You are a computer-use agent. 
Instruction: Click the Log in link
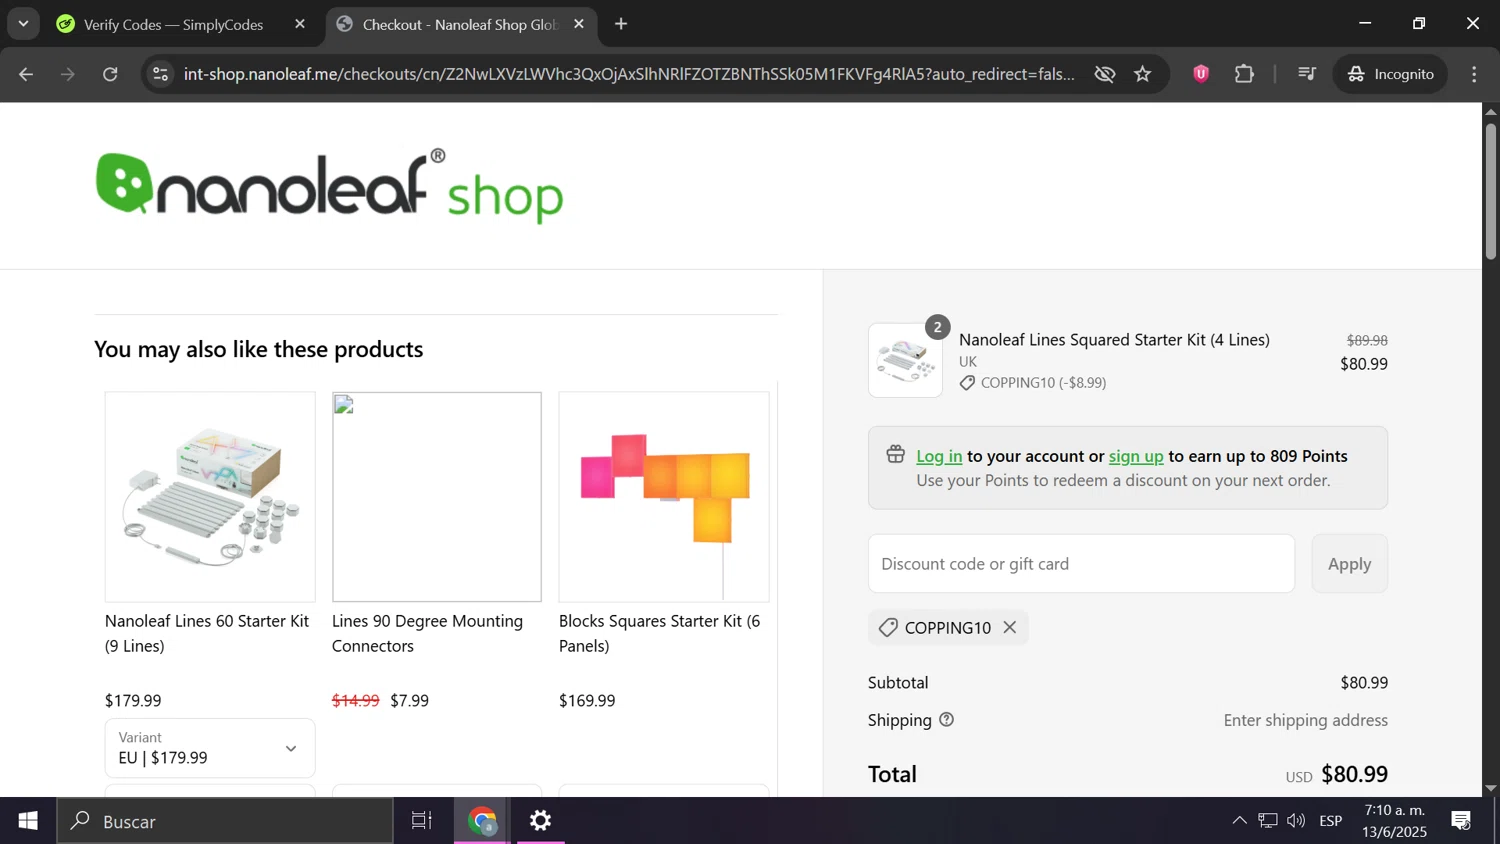tap(939, 456)
